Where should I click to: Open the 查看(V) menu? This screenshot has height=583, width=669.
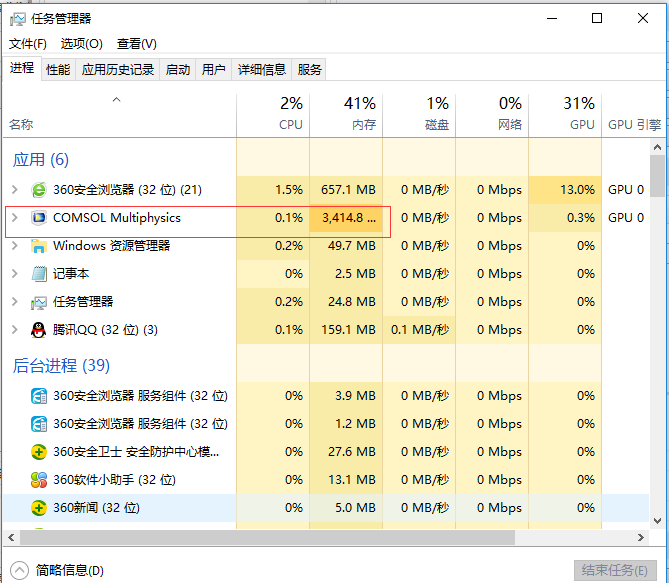(x=137, y=44)
